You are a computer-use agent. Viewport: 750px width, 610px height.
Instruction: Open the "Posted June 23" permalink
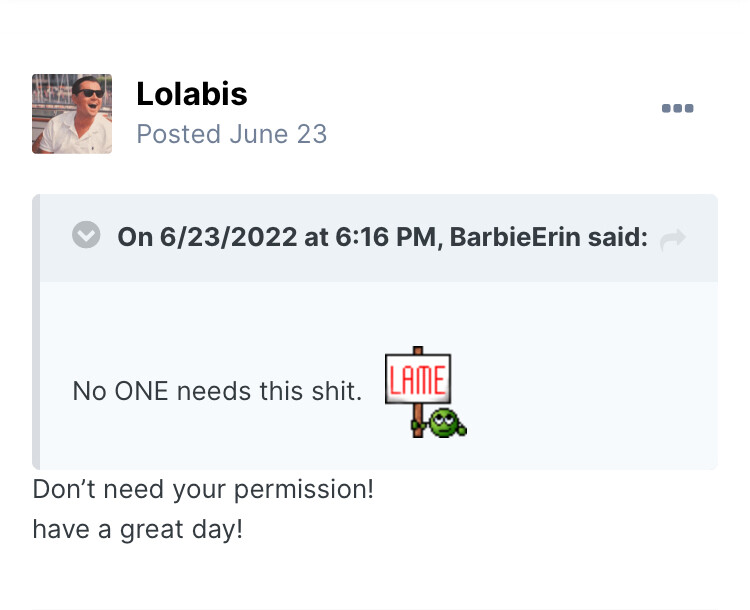click(x=231, y=134)
